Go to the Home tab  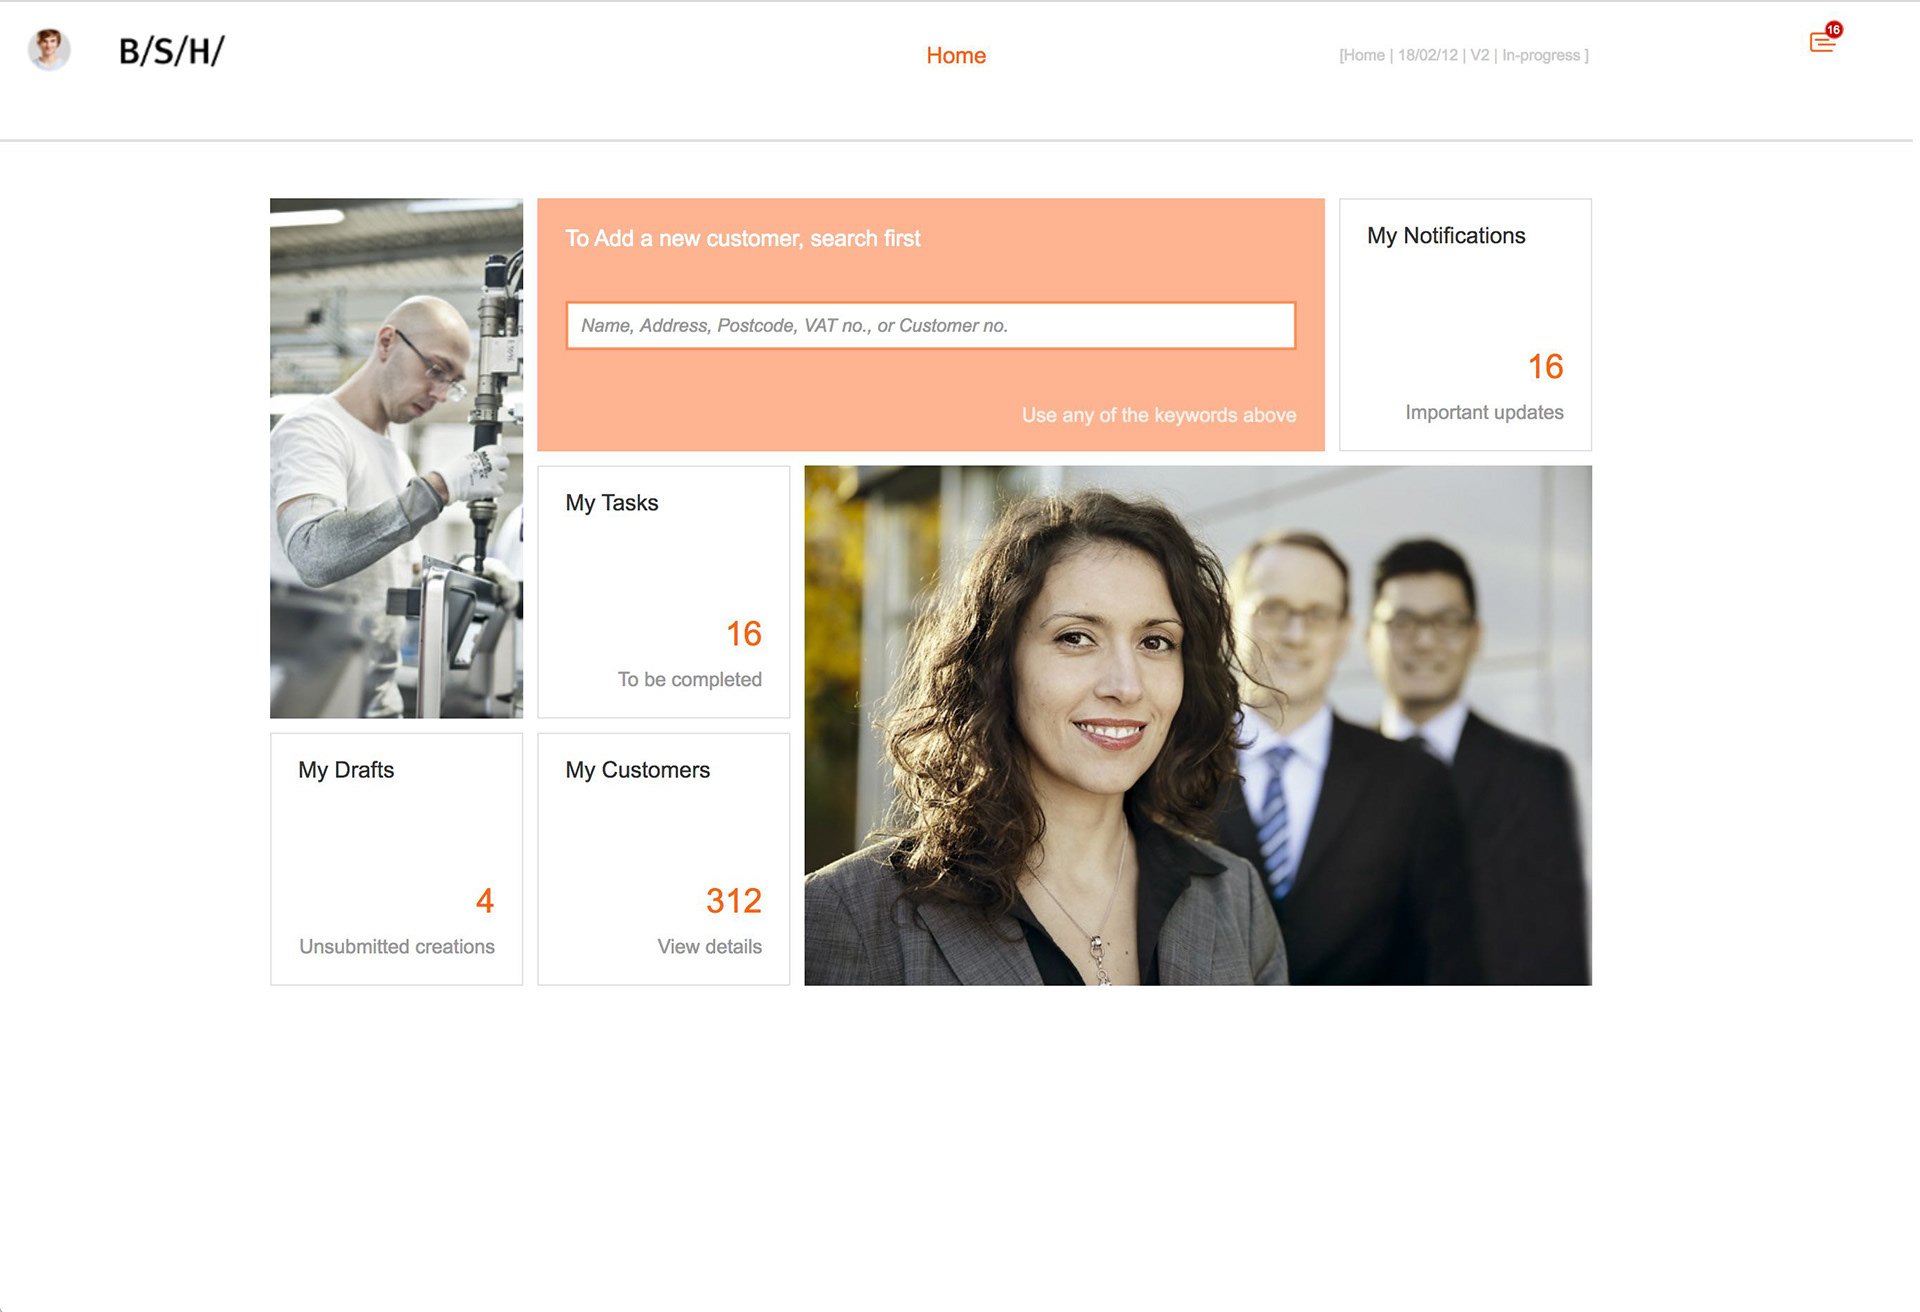click(956, 56)
